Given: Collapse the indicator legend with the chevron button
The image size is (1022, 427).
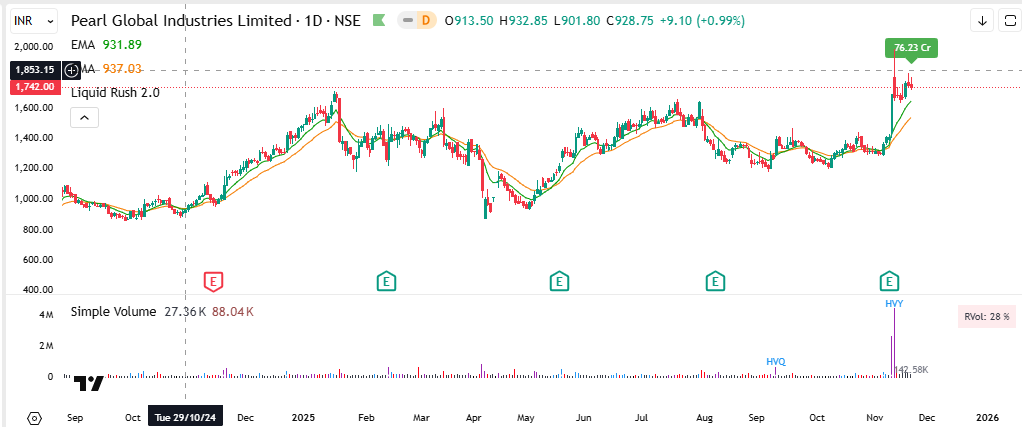Looking at the screenshot, I should 84,117.
